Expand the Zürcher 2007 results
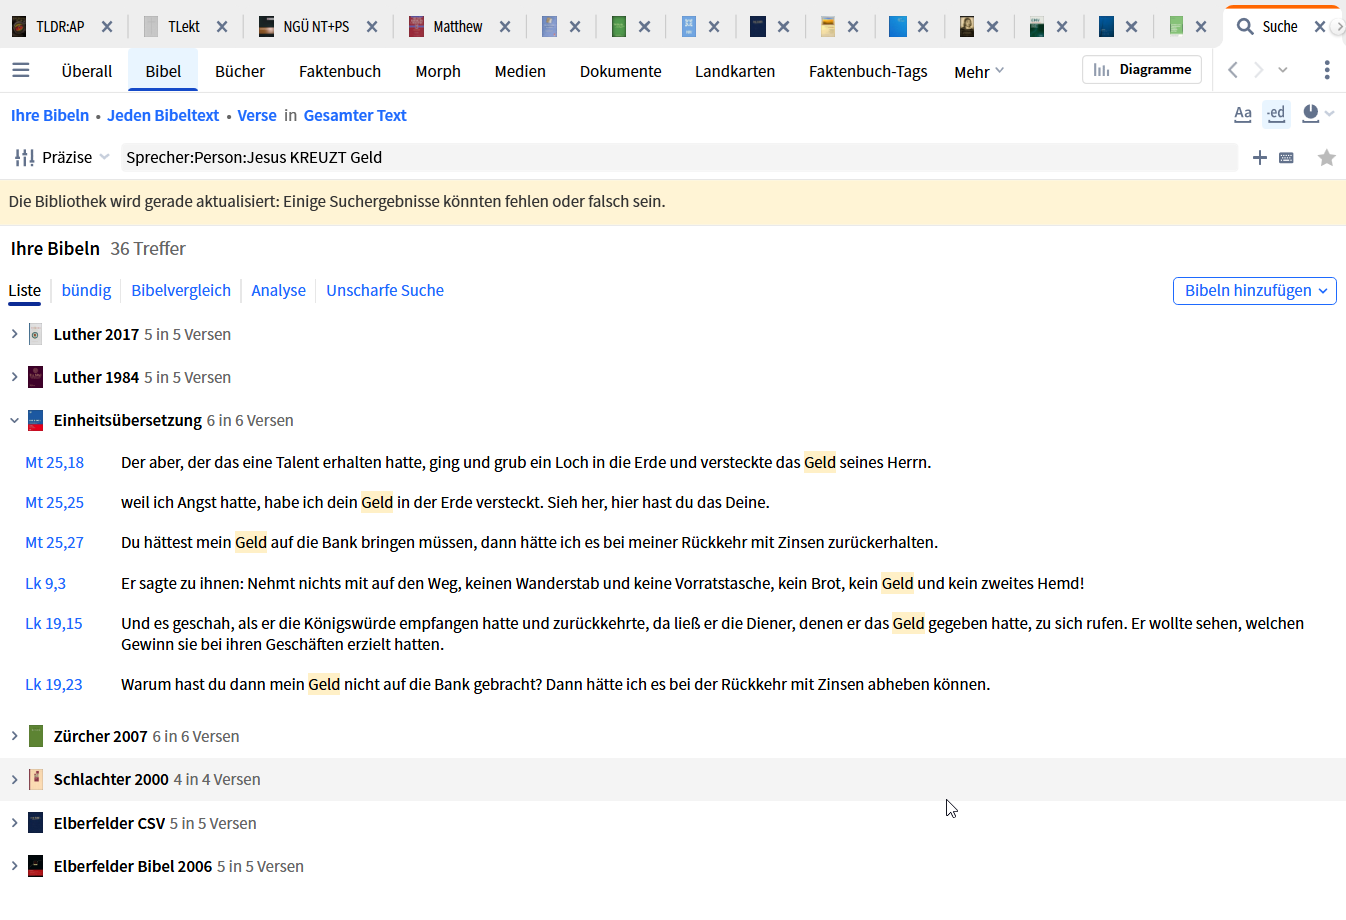Image resolution: width=1346 pixels, height=920 pixels. tap(14, 736)
